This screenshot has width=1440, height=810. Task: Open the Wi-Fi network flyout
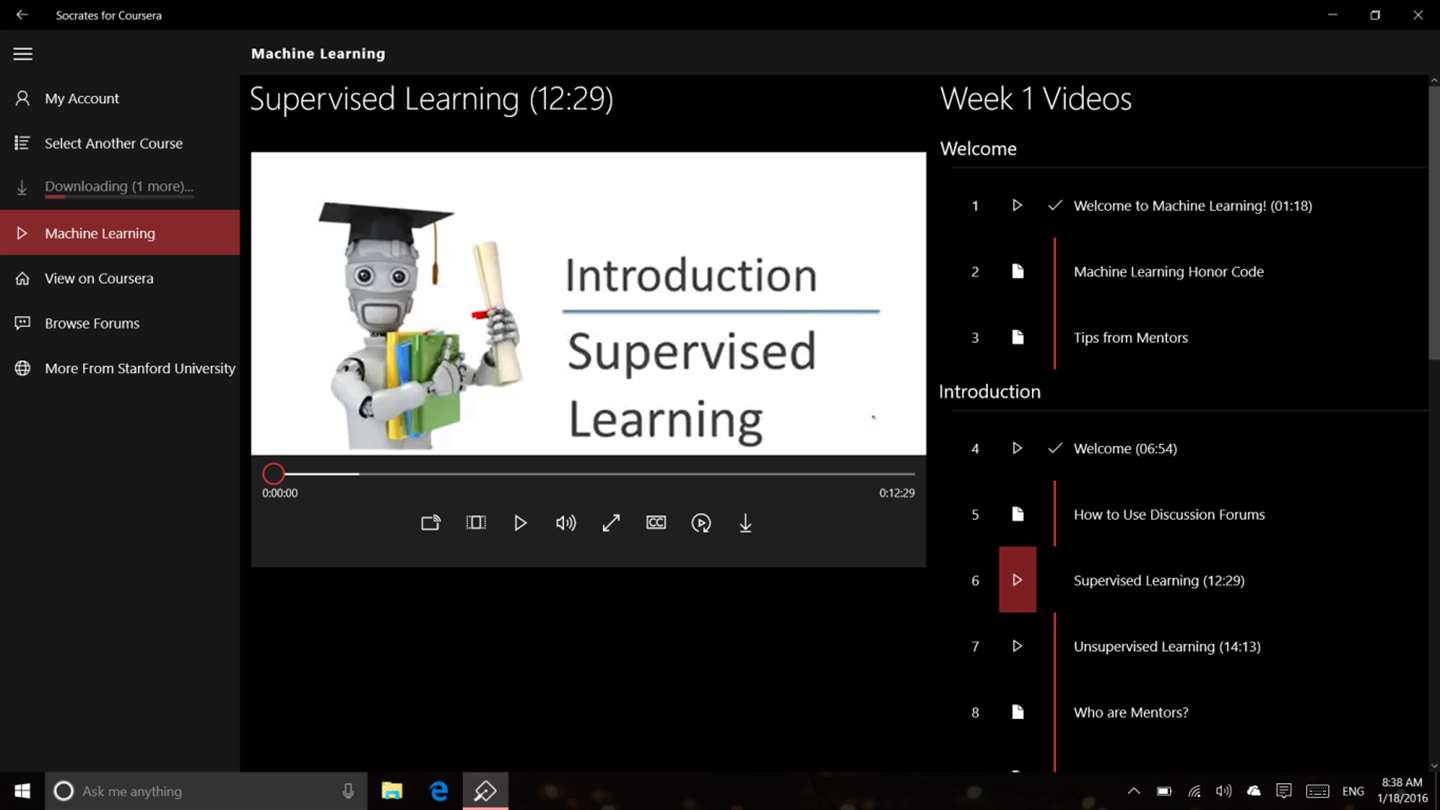pos(1194,791)
